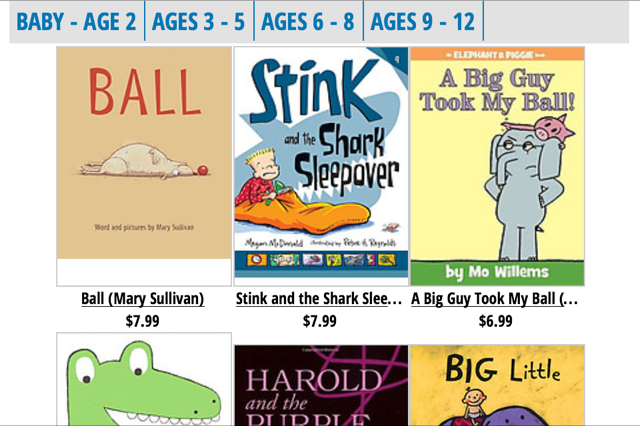This screenshot has width=640, height=426.
Task: Open the Ages 9 - 12 tab
Action: [x=423, y=21]
